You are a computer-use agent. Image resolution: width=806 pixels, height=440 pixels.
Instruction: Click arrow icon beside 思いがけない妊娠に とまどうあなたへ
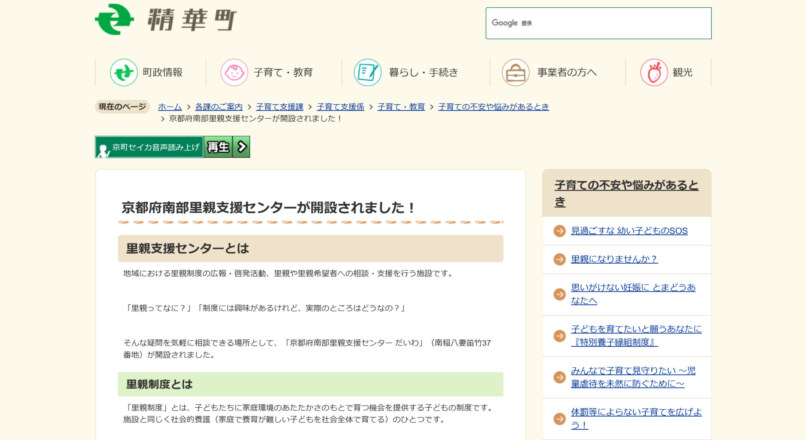pos(559,294)
